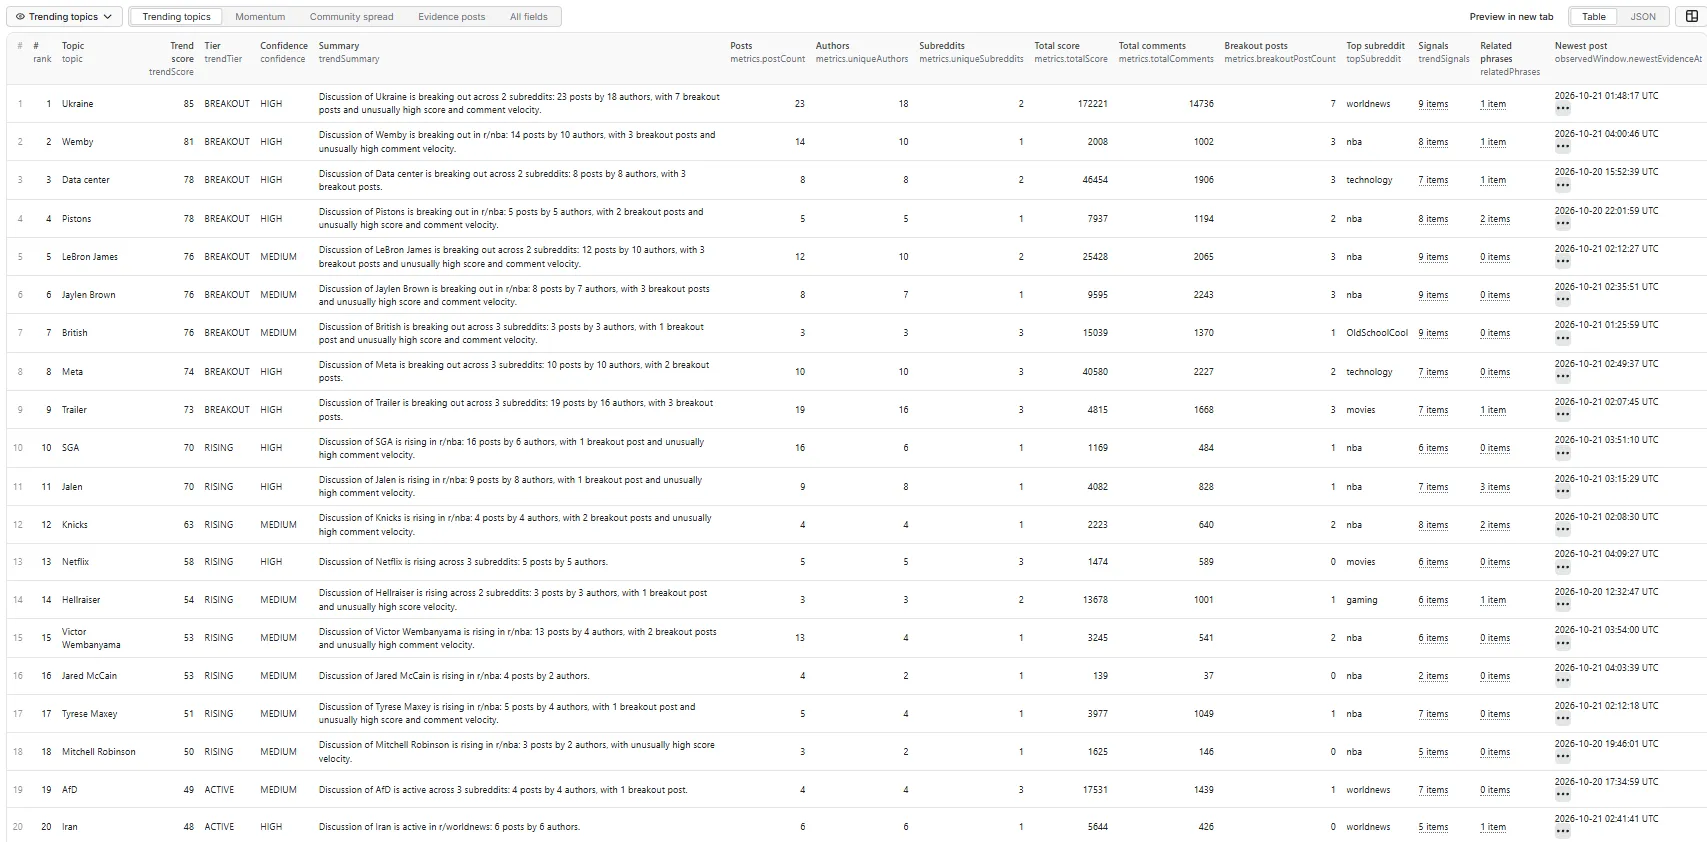Click the Total comments column header

tap(1165, 52)
